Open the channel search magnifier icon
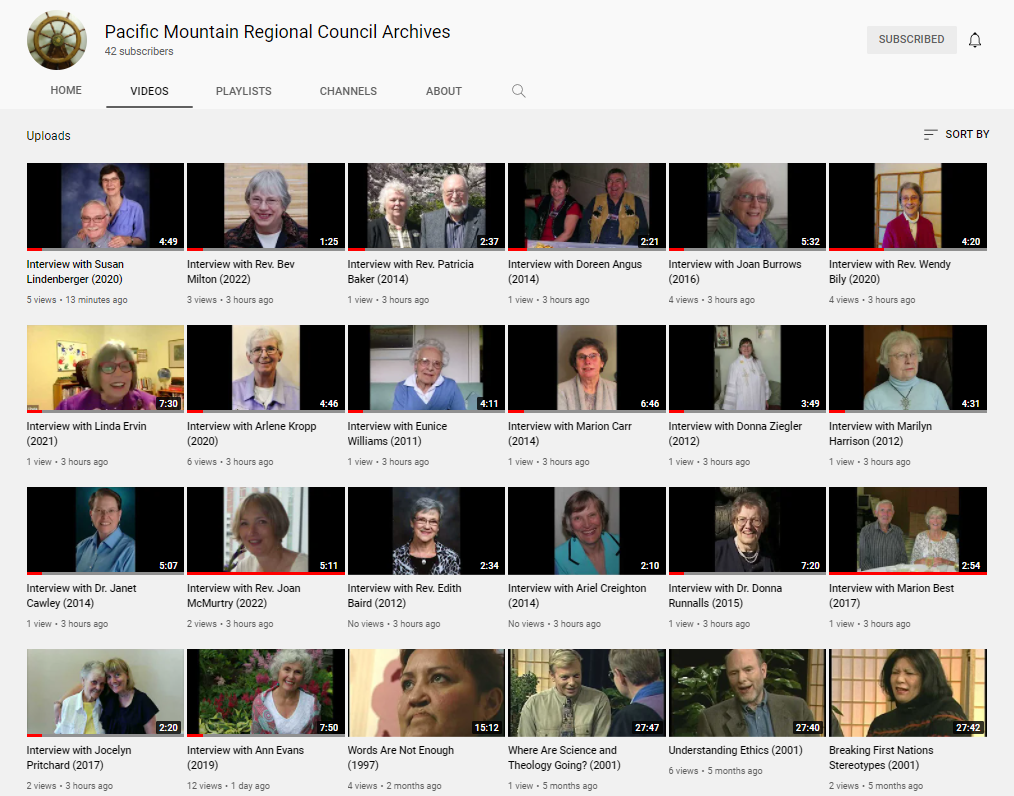This screenshot has width=1014, height=796. point(519,91)
